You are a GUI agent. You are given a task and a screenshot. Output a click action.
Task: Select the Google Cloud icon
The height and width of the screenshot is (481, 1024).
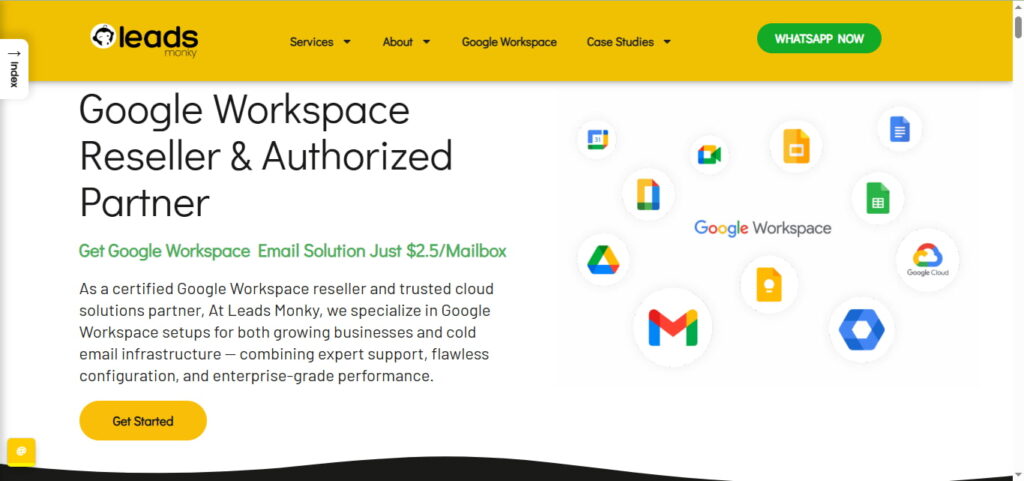(x=927, y=259)
